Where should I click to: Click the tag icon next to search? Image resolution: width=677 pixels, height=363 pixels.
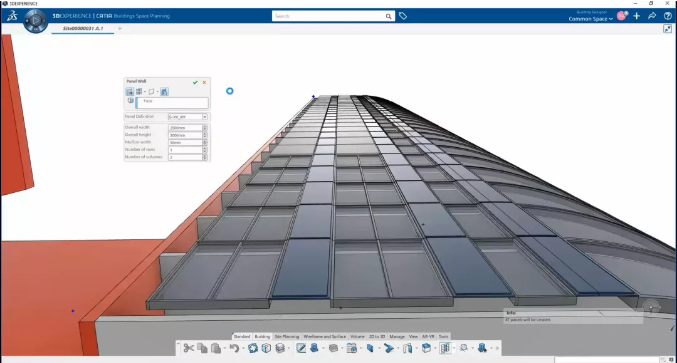point(403,16)
